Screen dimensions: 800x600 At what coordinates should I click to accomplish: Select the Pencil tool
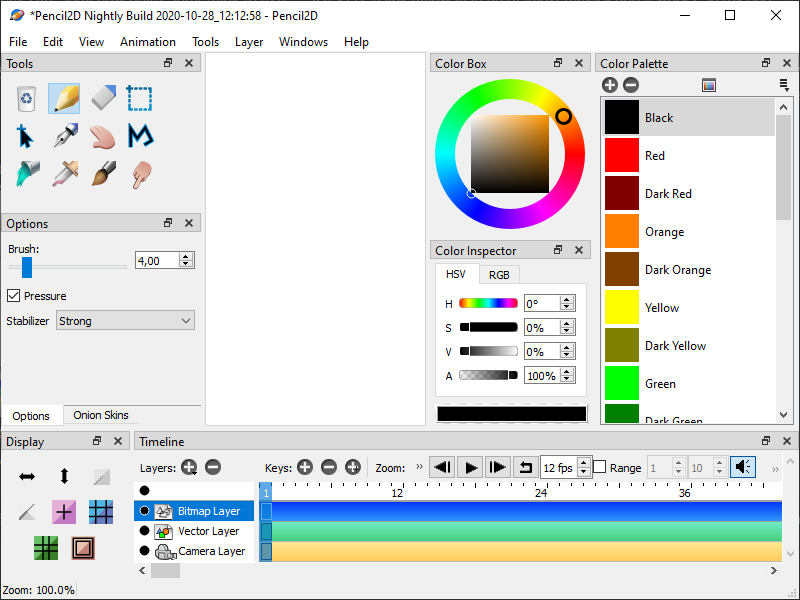pyautogui.click(x=64, y=98)
